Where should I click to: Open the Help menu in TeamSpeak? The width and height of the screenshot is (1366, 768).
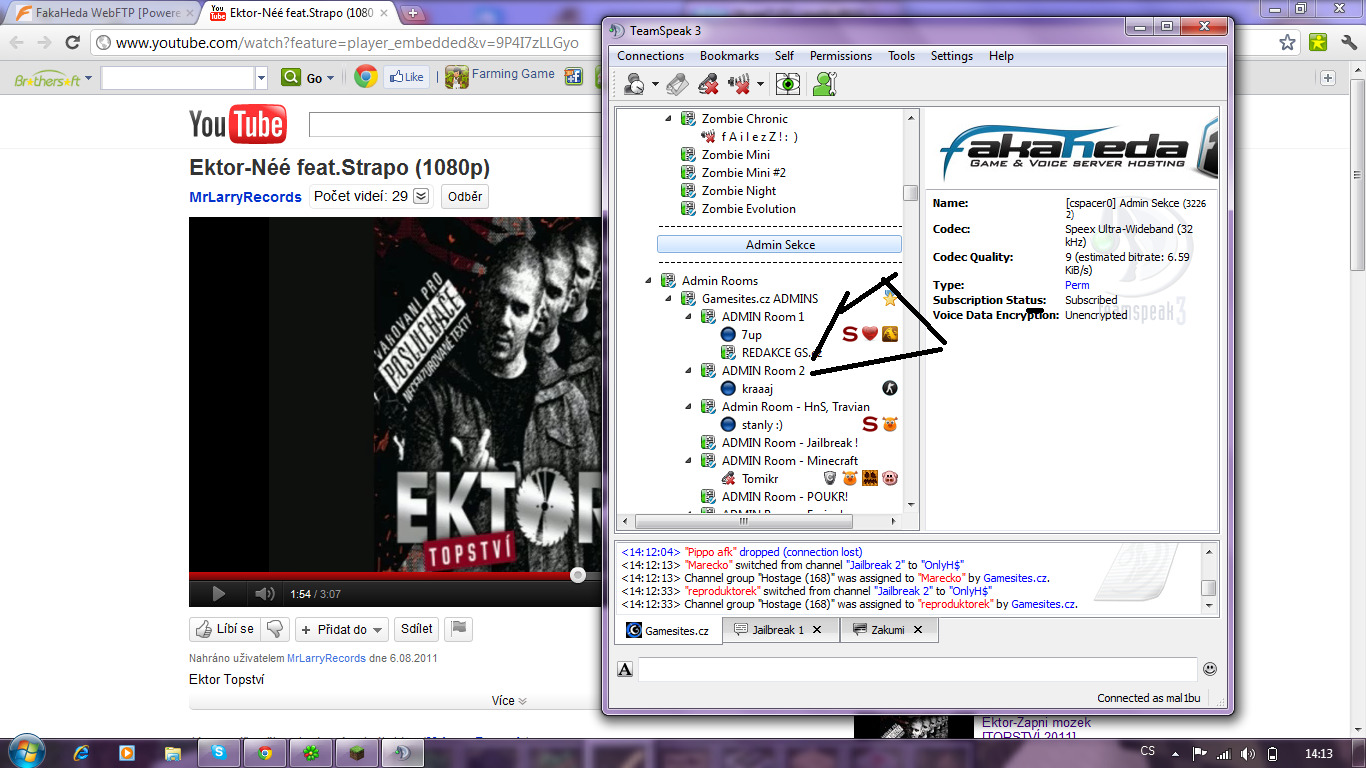tap(1001, 56)
